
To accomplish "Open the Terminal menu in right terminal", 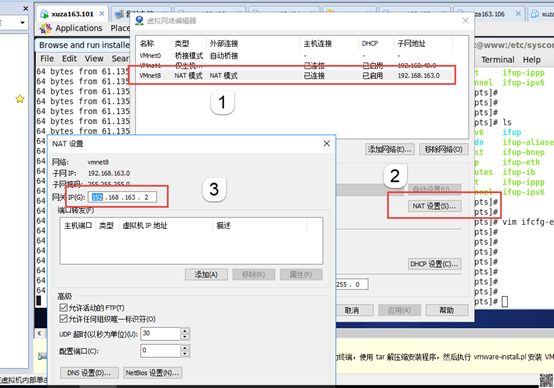I will (497, 60).
